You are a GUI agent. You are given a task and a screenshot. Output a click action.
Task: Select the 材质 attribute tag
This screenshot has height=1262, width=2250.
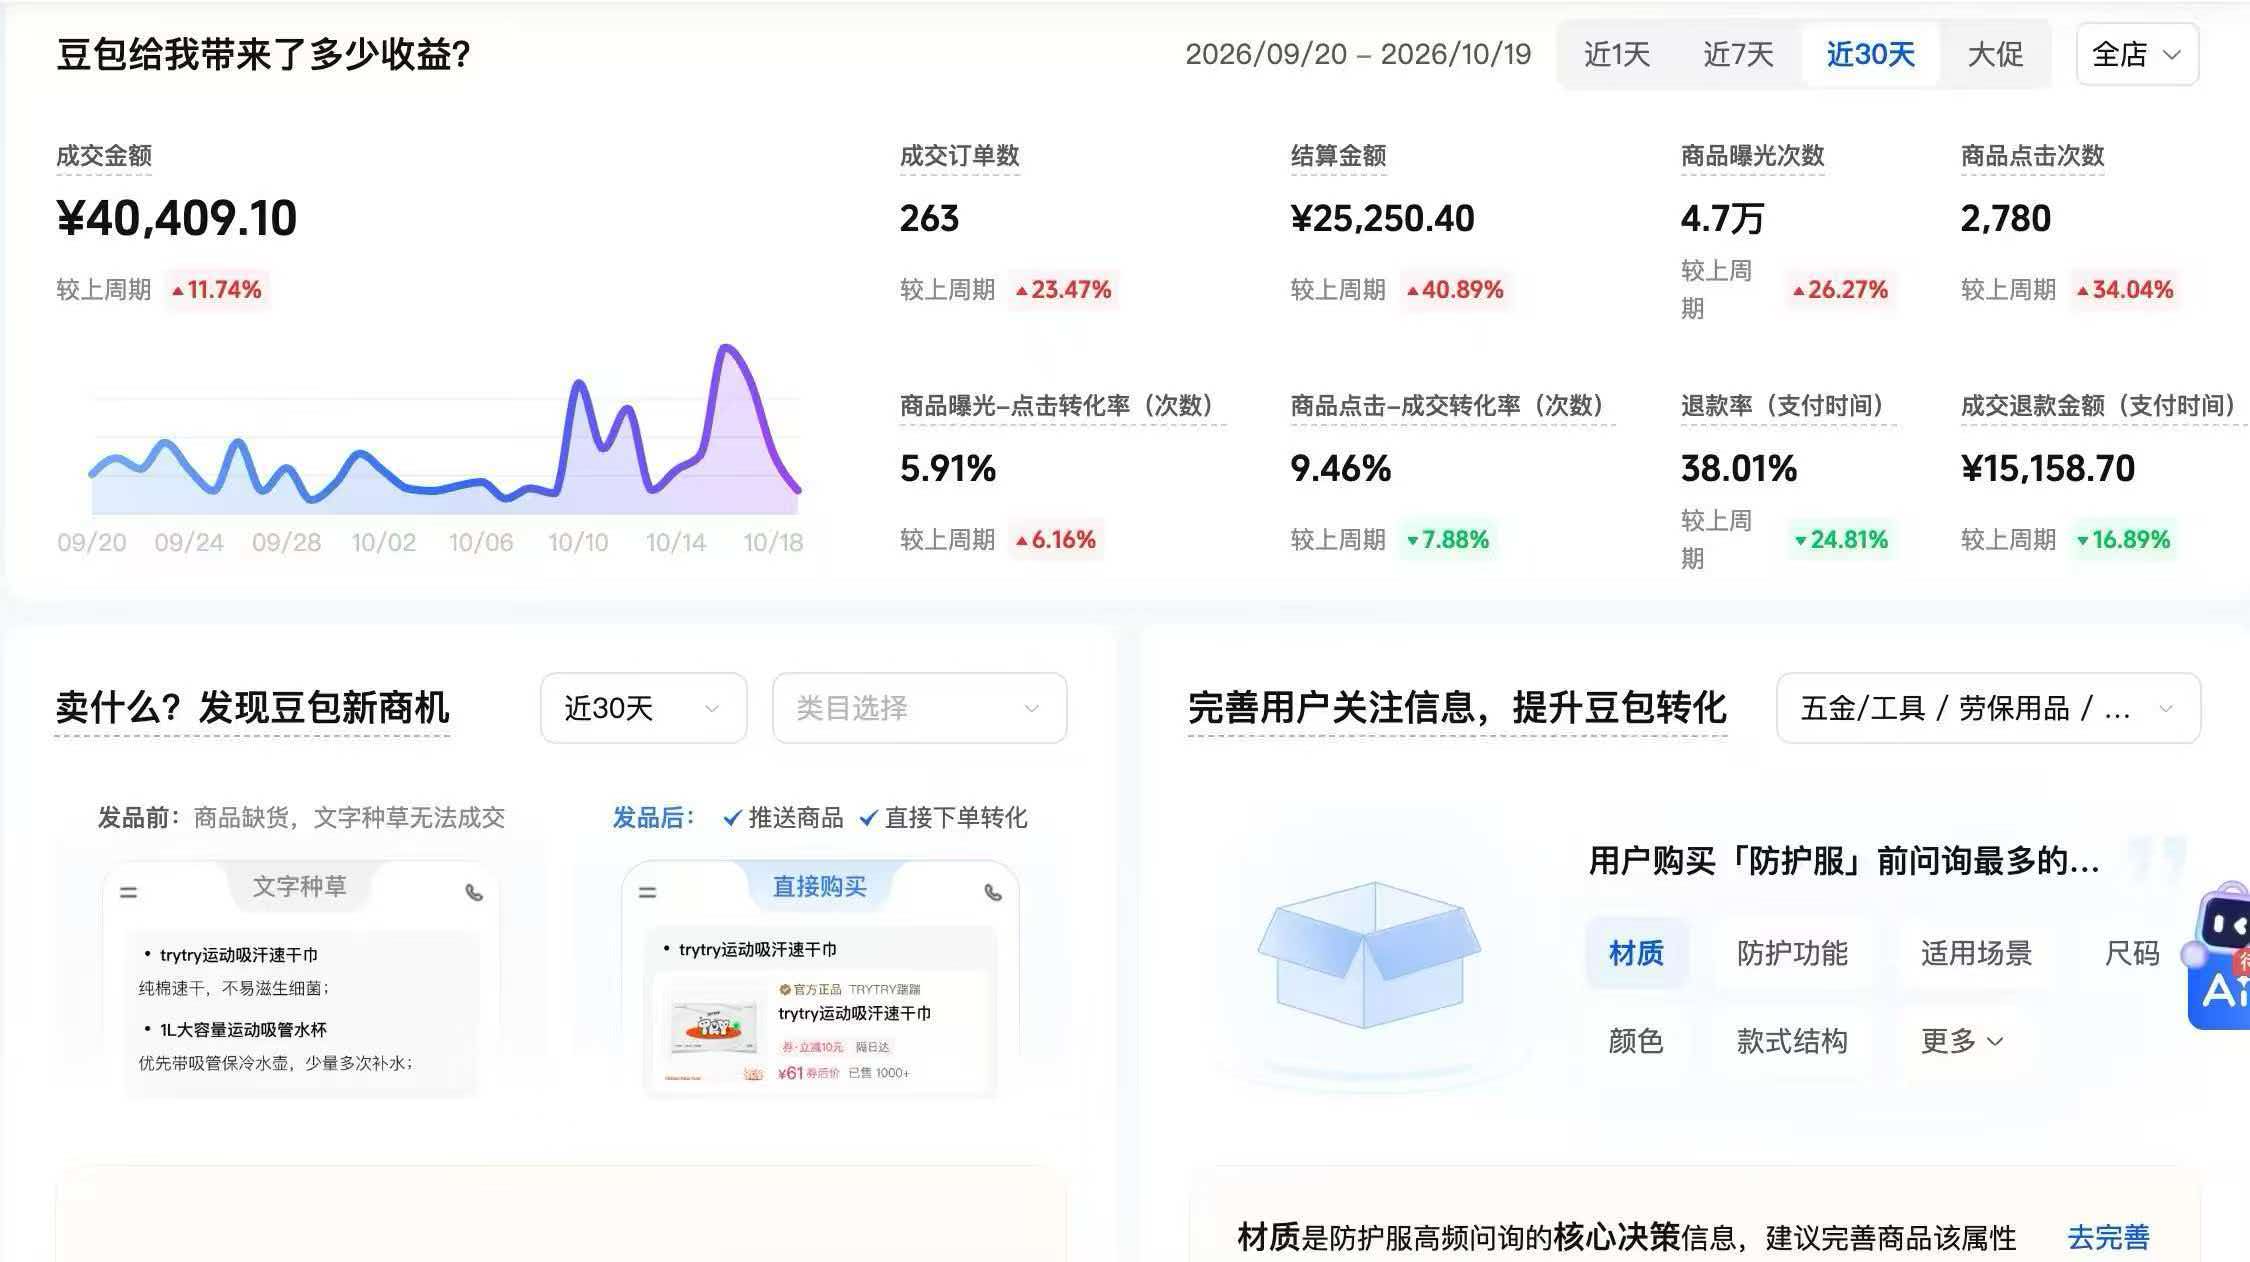[x=1636, y=953]
